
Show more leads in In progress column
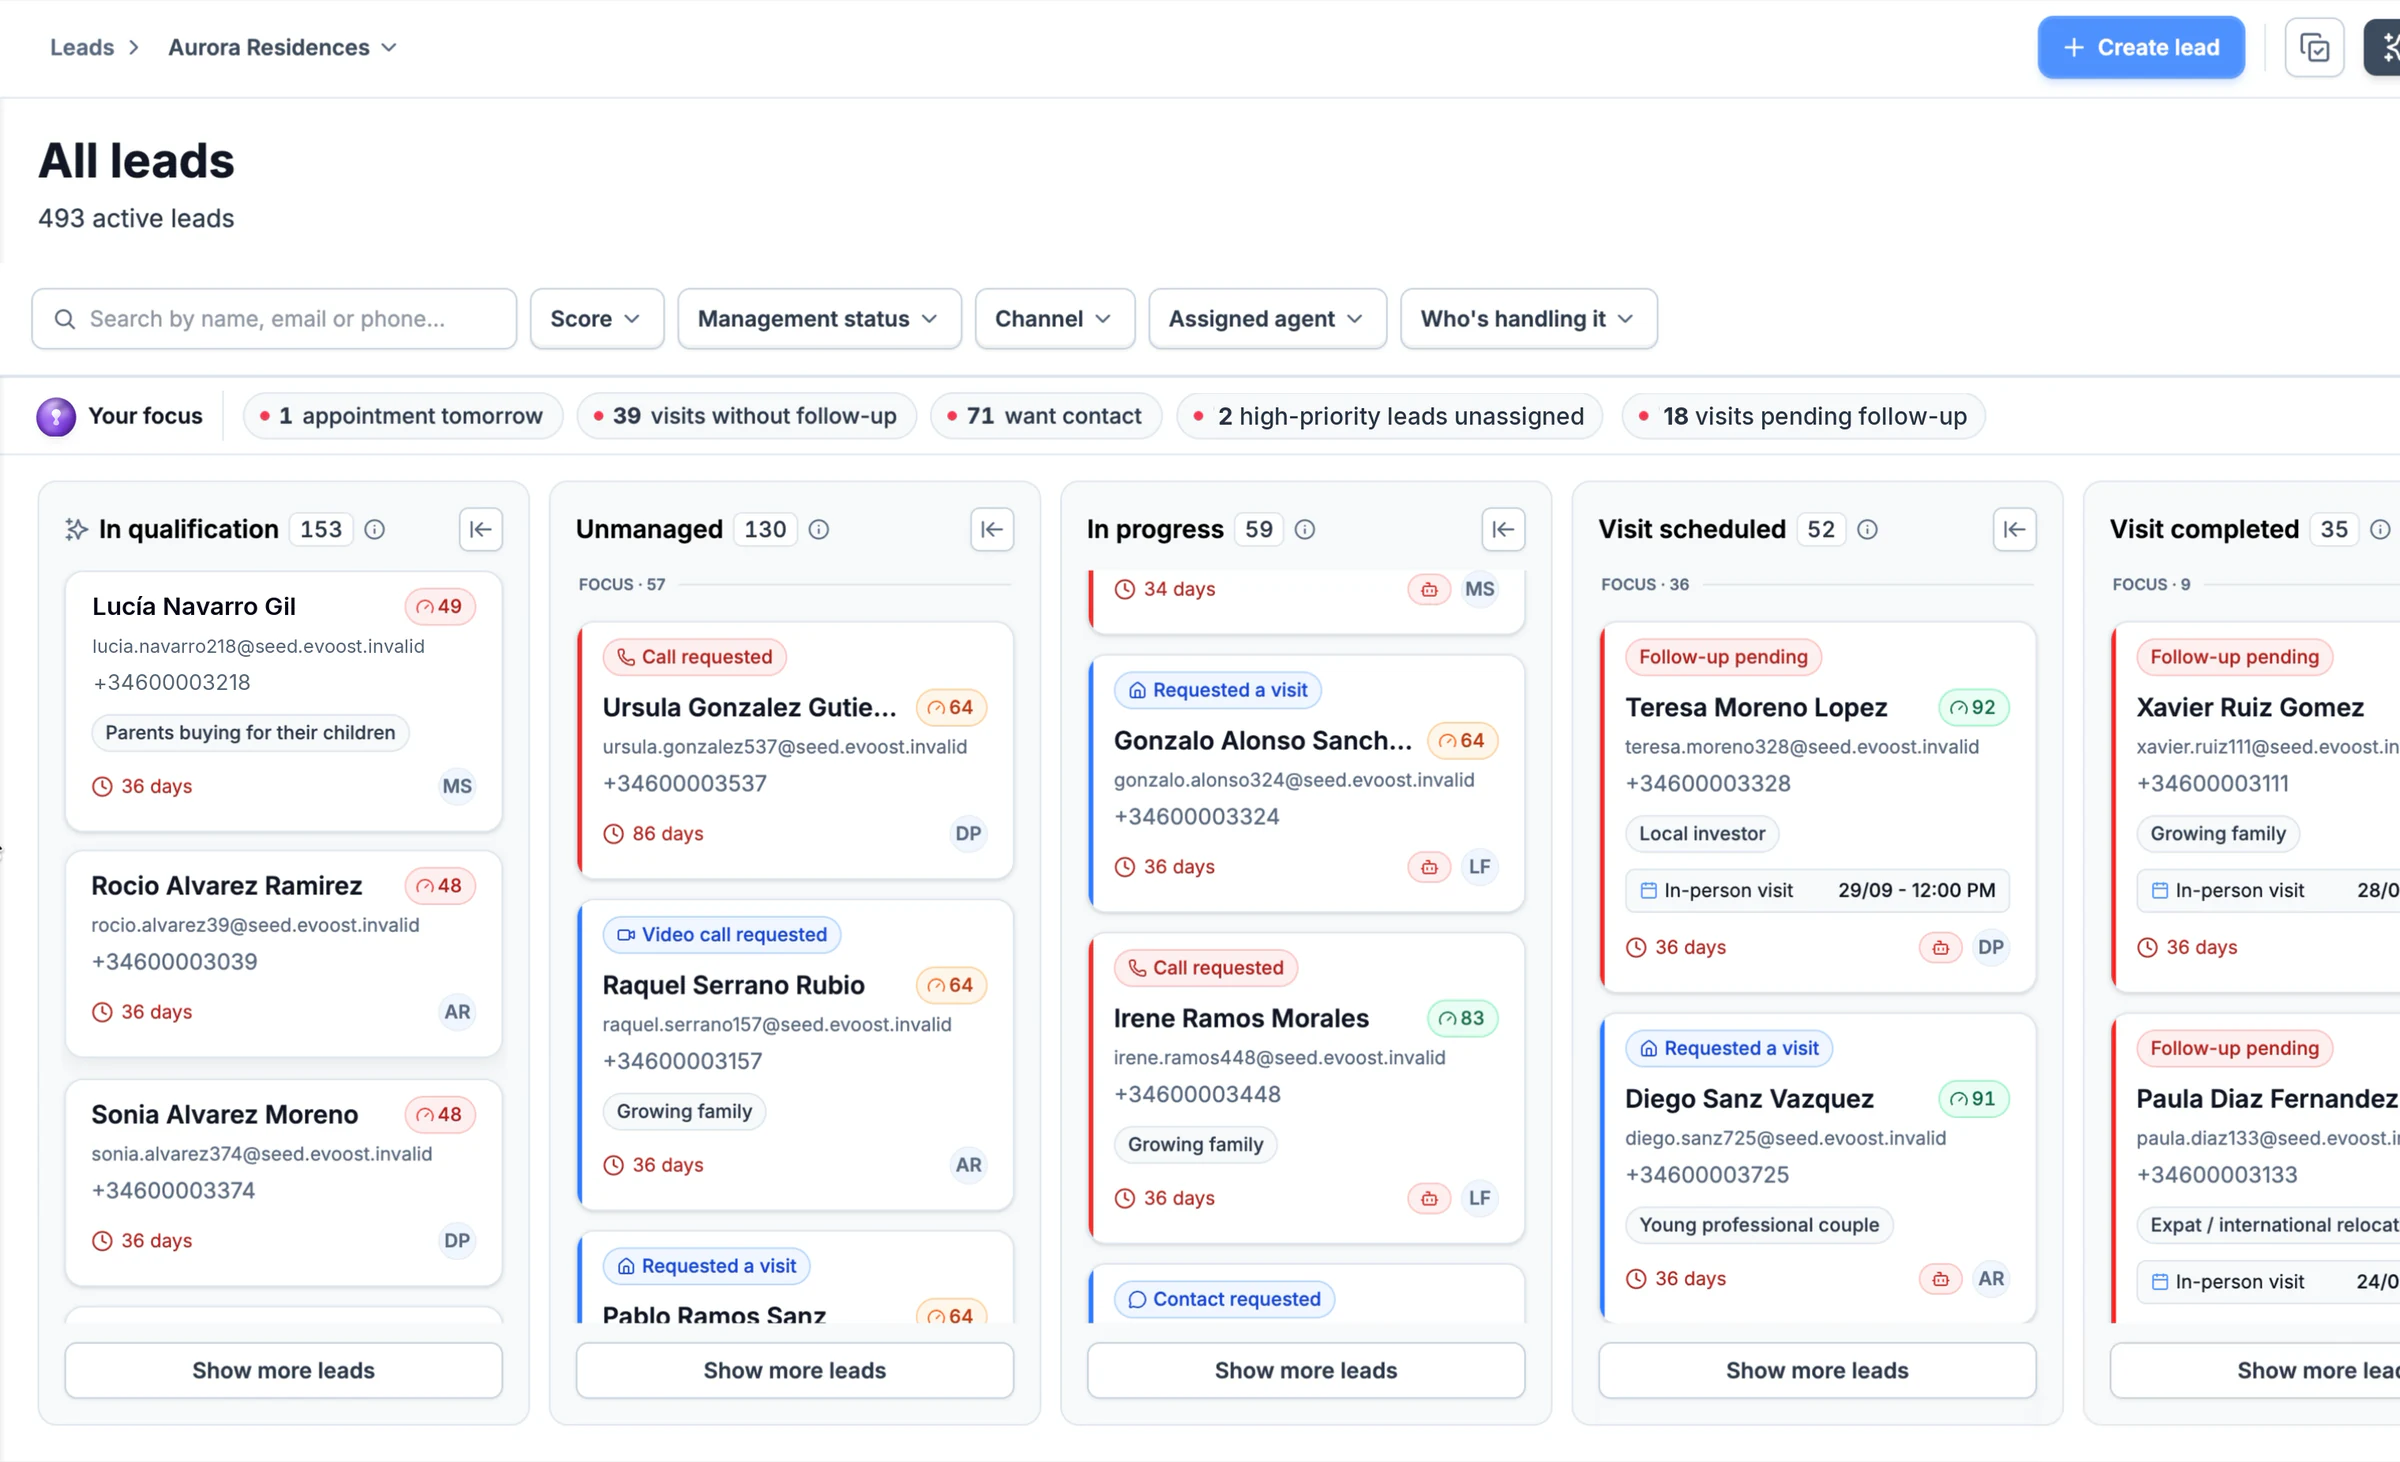[1305, 1370]
